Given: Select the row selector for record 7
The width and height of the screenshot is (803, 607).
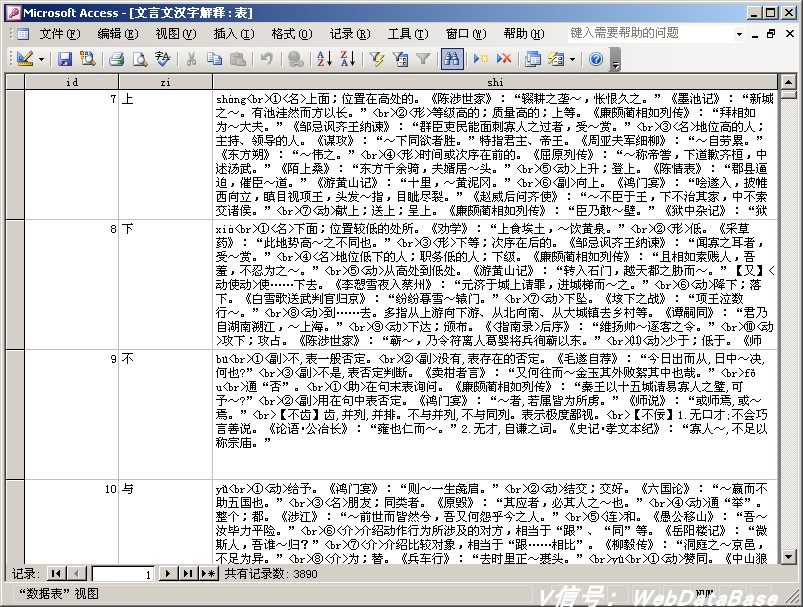Looking at the screenshot, I should pos(15,155).
